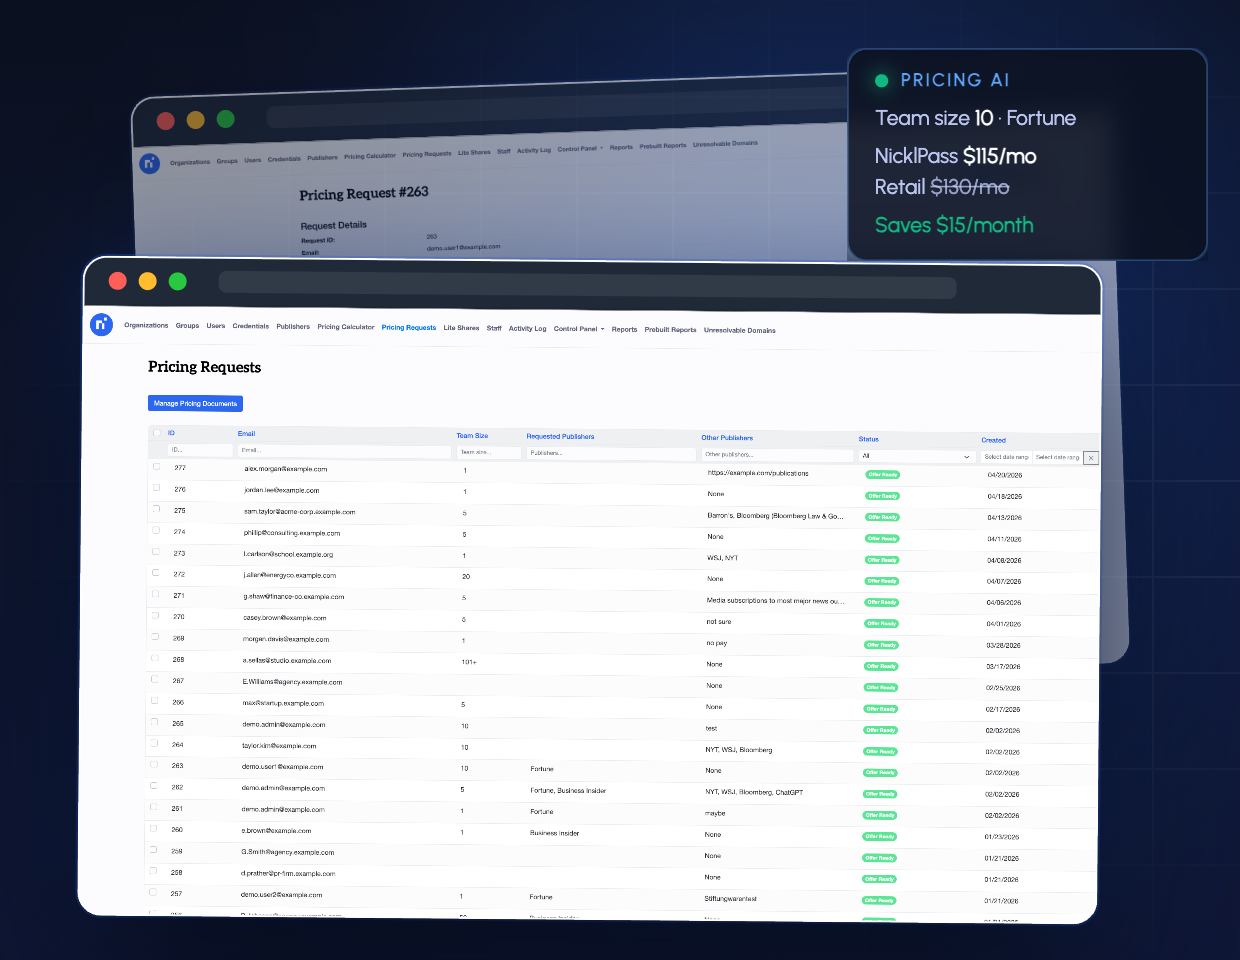Expand the Control Panel dropdown menu
The image size is (1240, 960).
click(578, 327)
